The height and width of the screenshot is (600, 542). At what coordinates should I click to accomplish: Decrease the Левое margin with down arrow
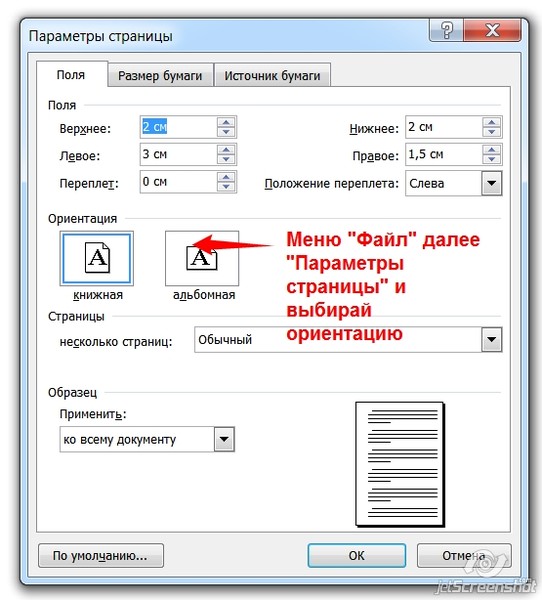[226, 159]
